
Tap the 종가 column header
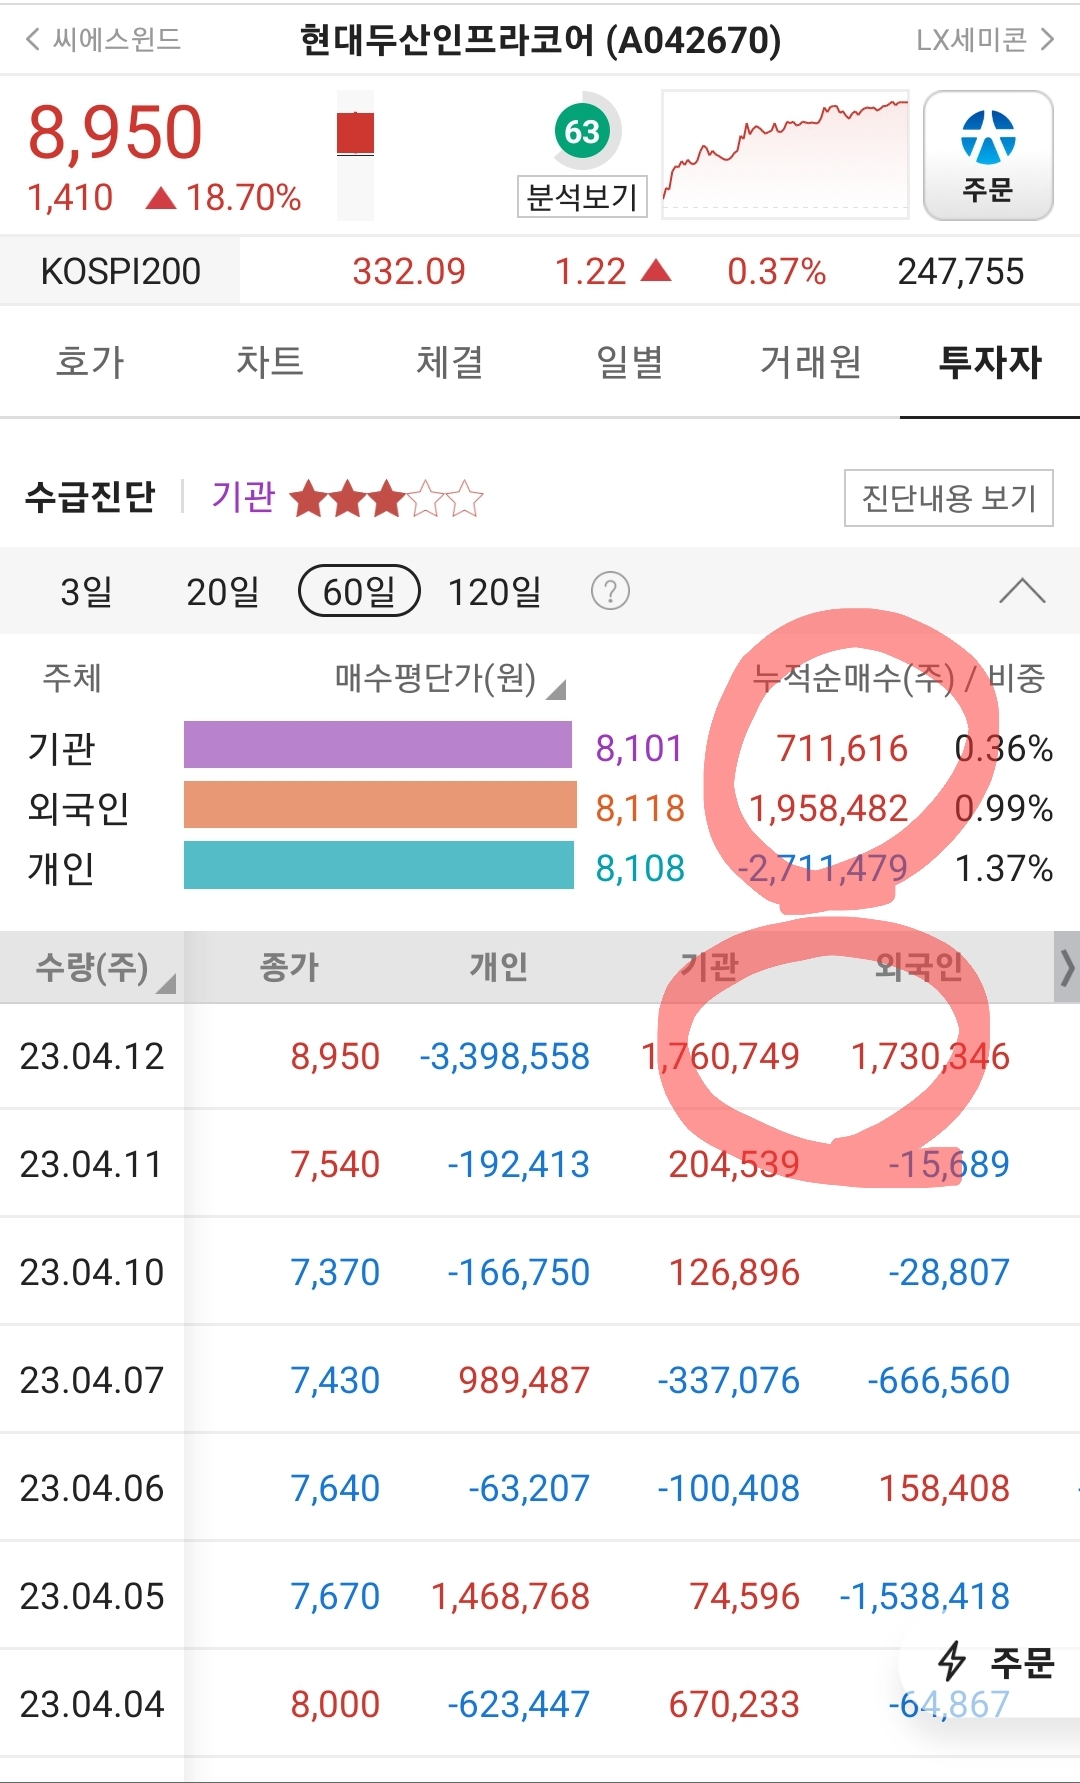[x=289, y=966]
